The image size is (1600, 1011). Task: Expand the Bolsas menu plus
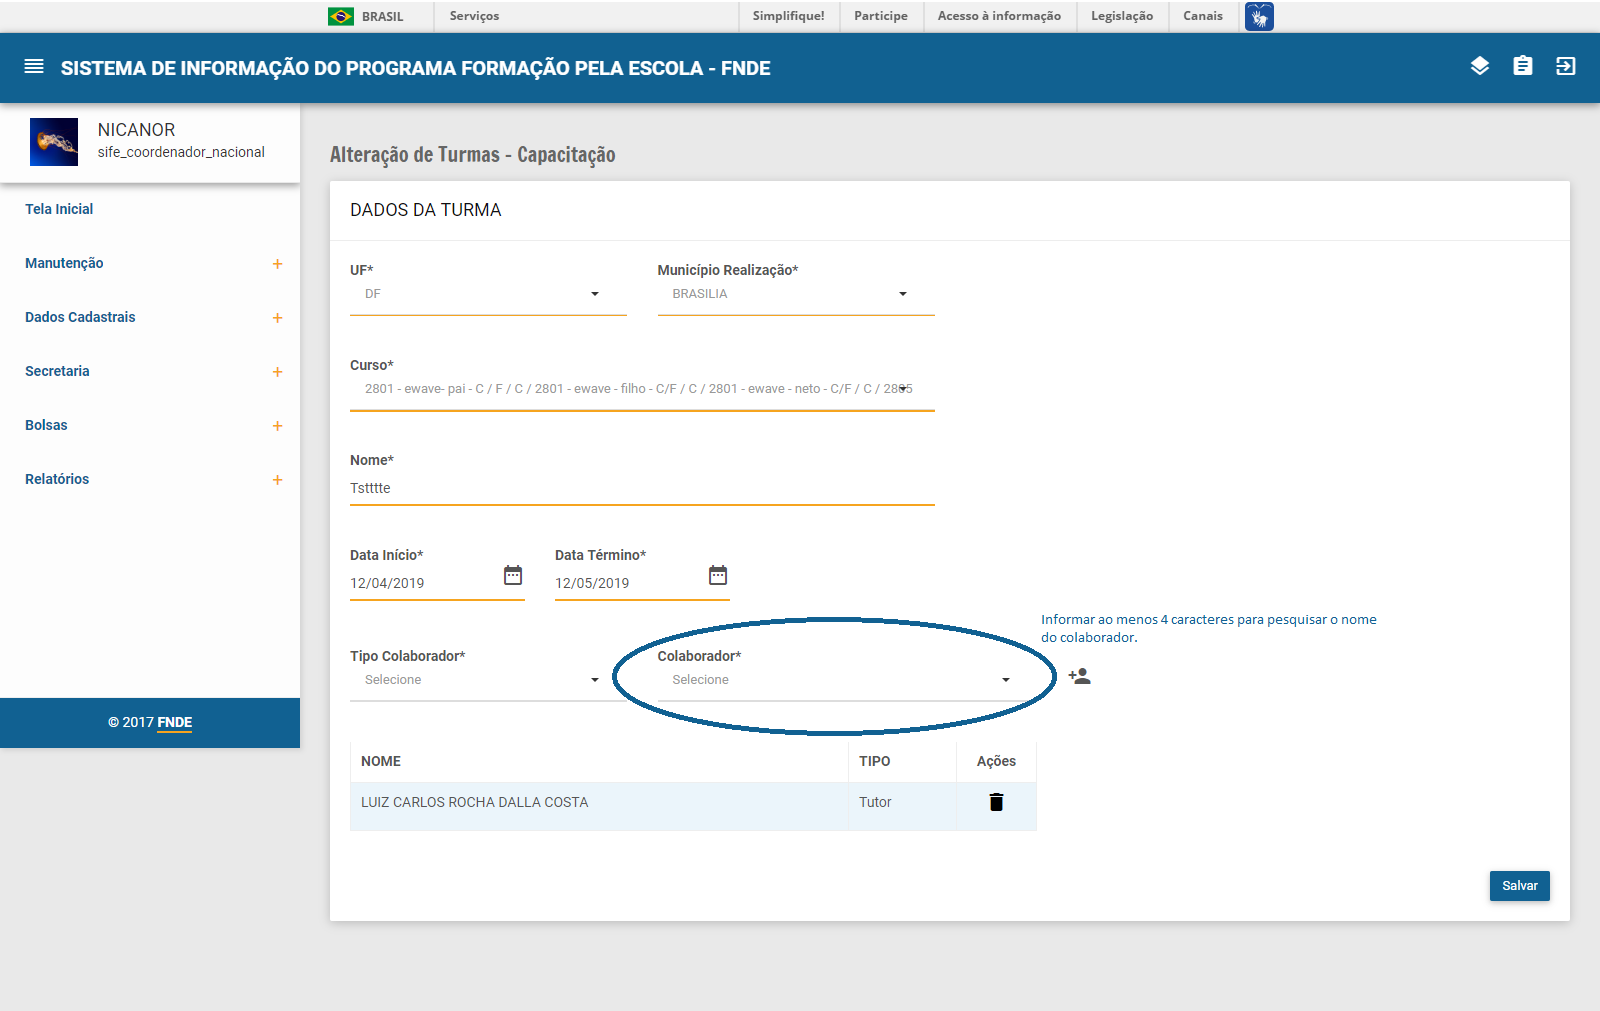point(277,426)
